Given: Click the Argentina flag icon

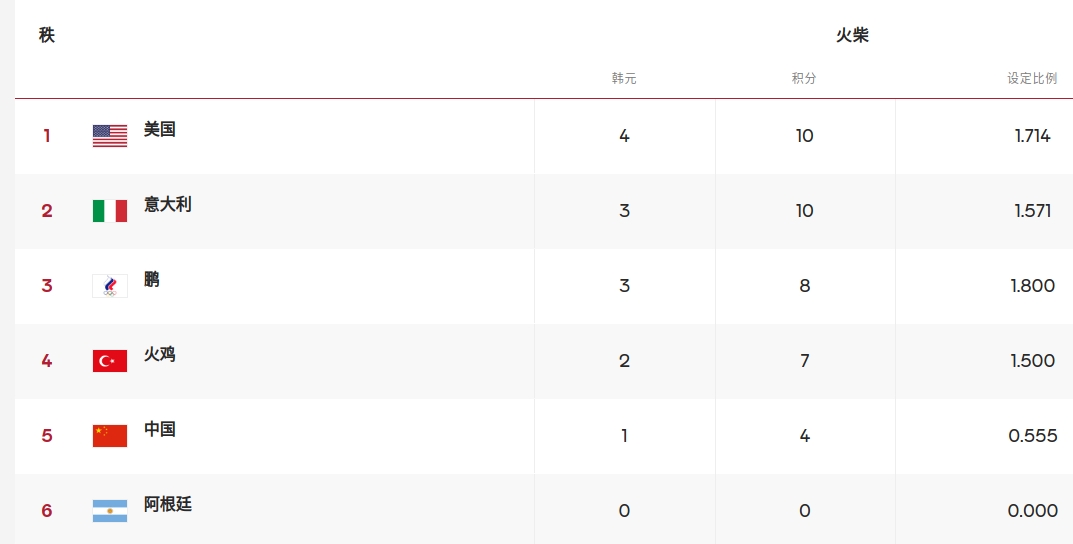Looking at the screenshot, I should [110, 511].
